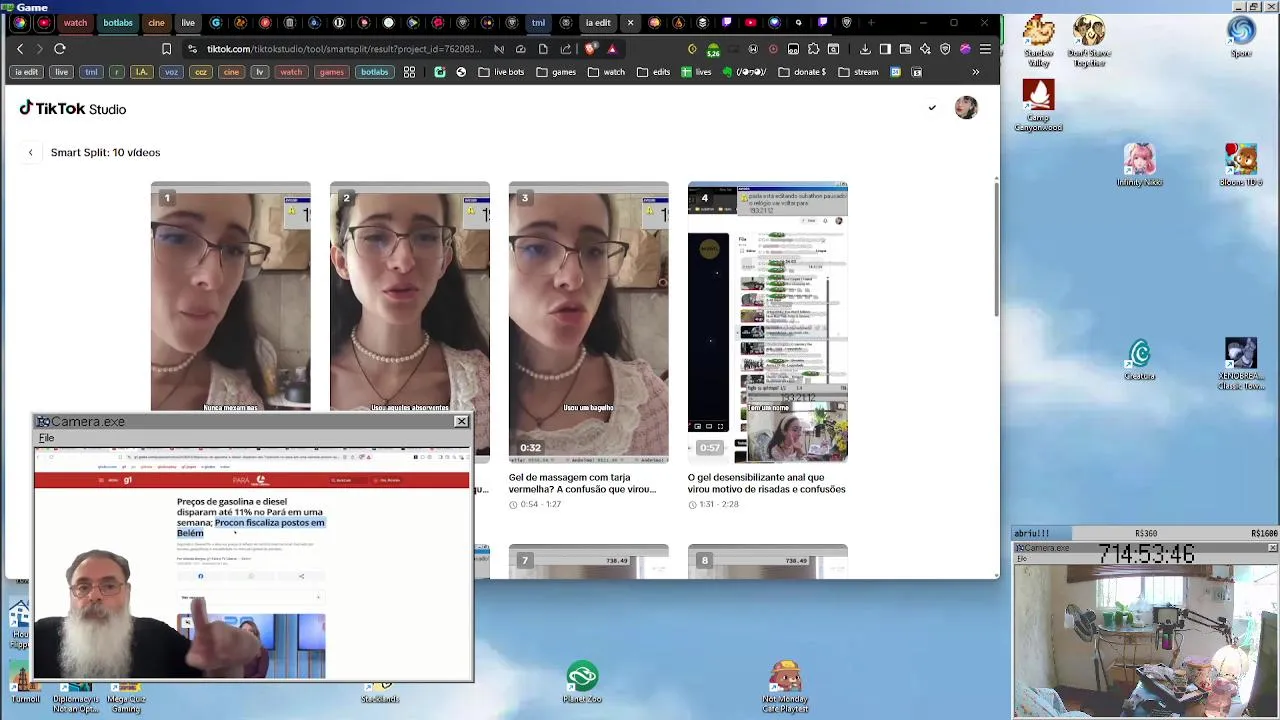
Task: Open the Bloons TD 6 desktop shortcut
Action: point(1241,165)
